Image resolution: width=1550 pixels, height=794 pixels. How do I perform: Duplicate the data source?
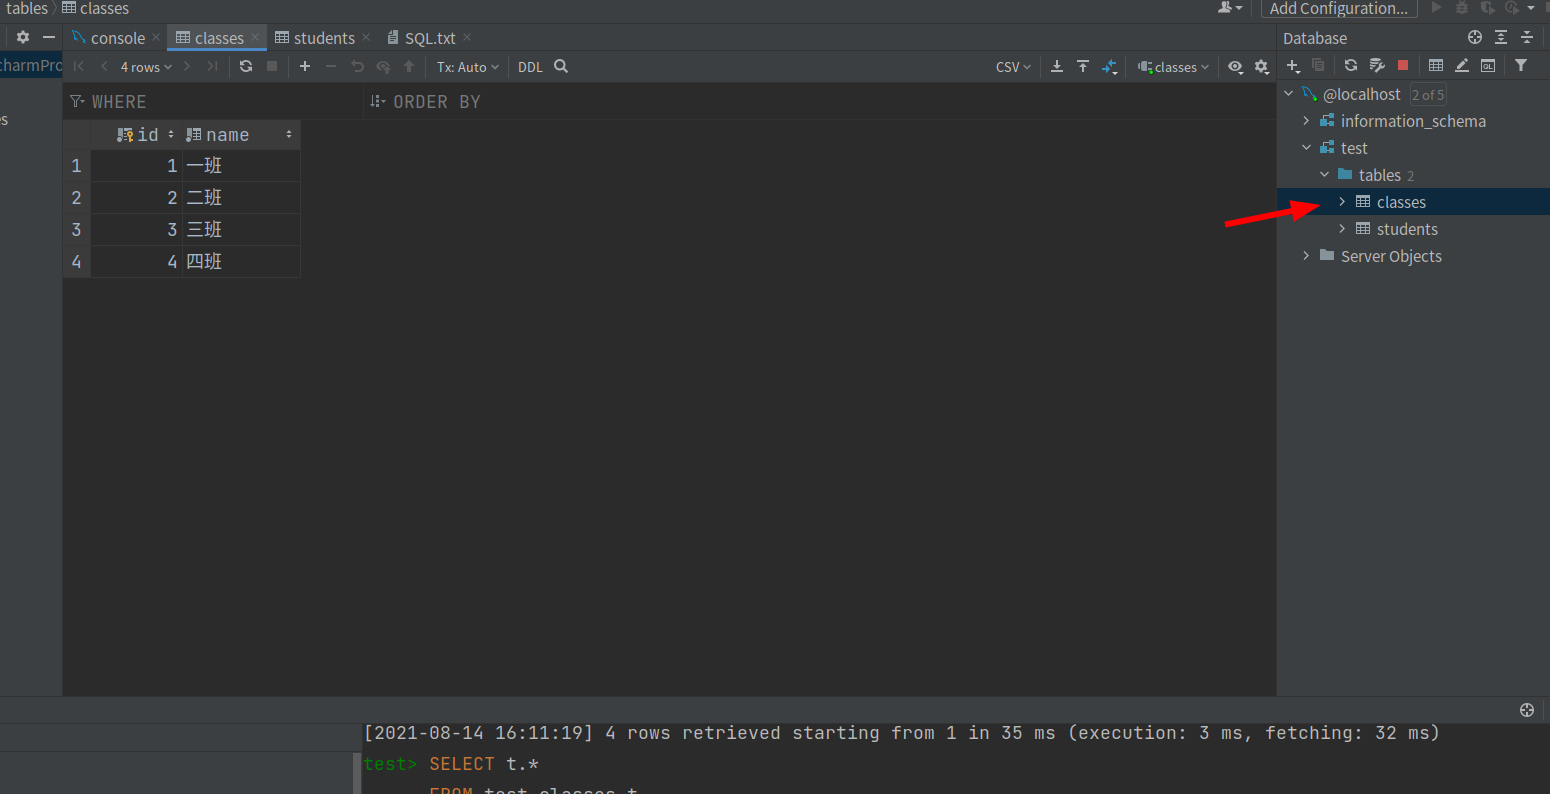(x=1318, y=66)
